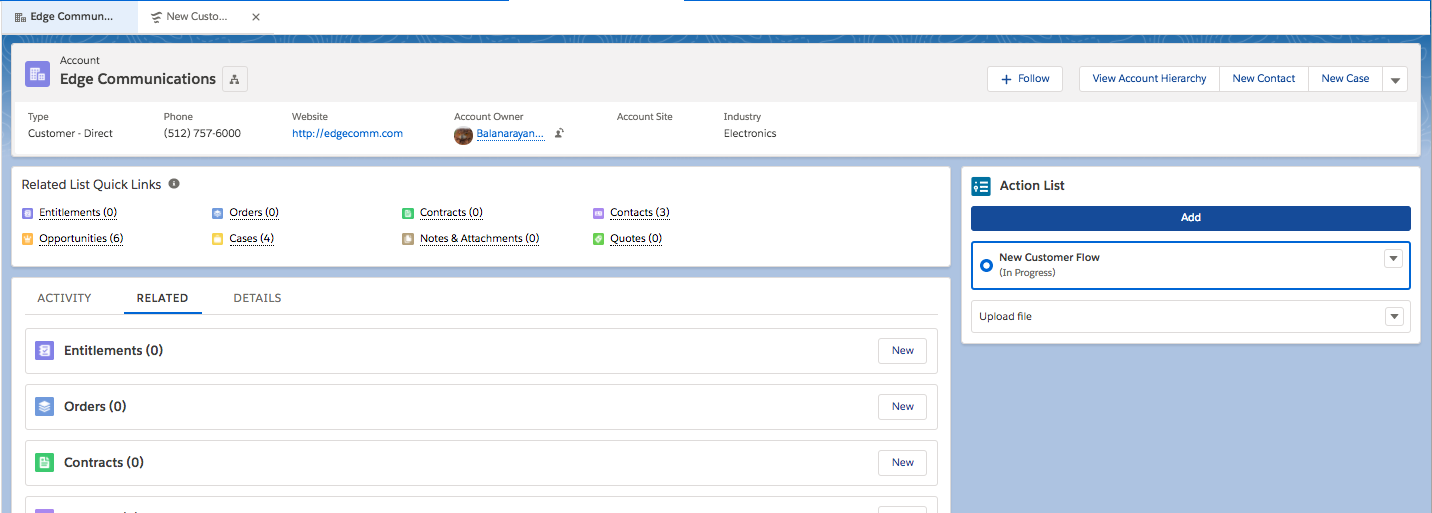This screenshot has height=513, width=1432.
Task: Click View Account Hierarchy button
Action: pos(1149,79)
